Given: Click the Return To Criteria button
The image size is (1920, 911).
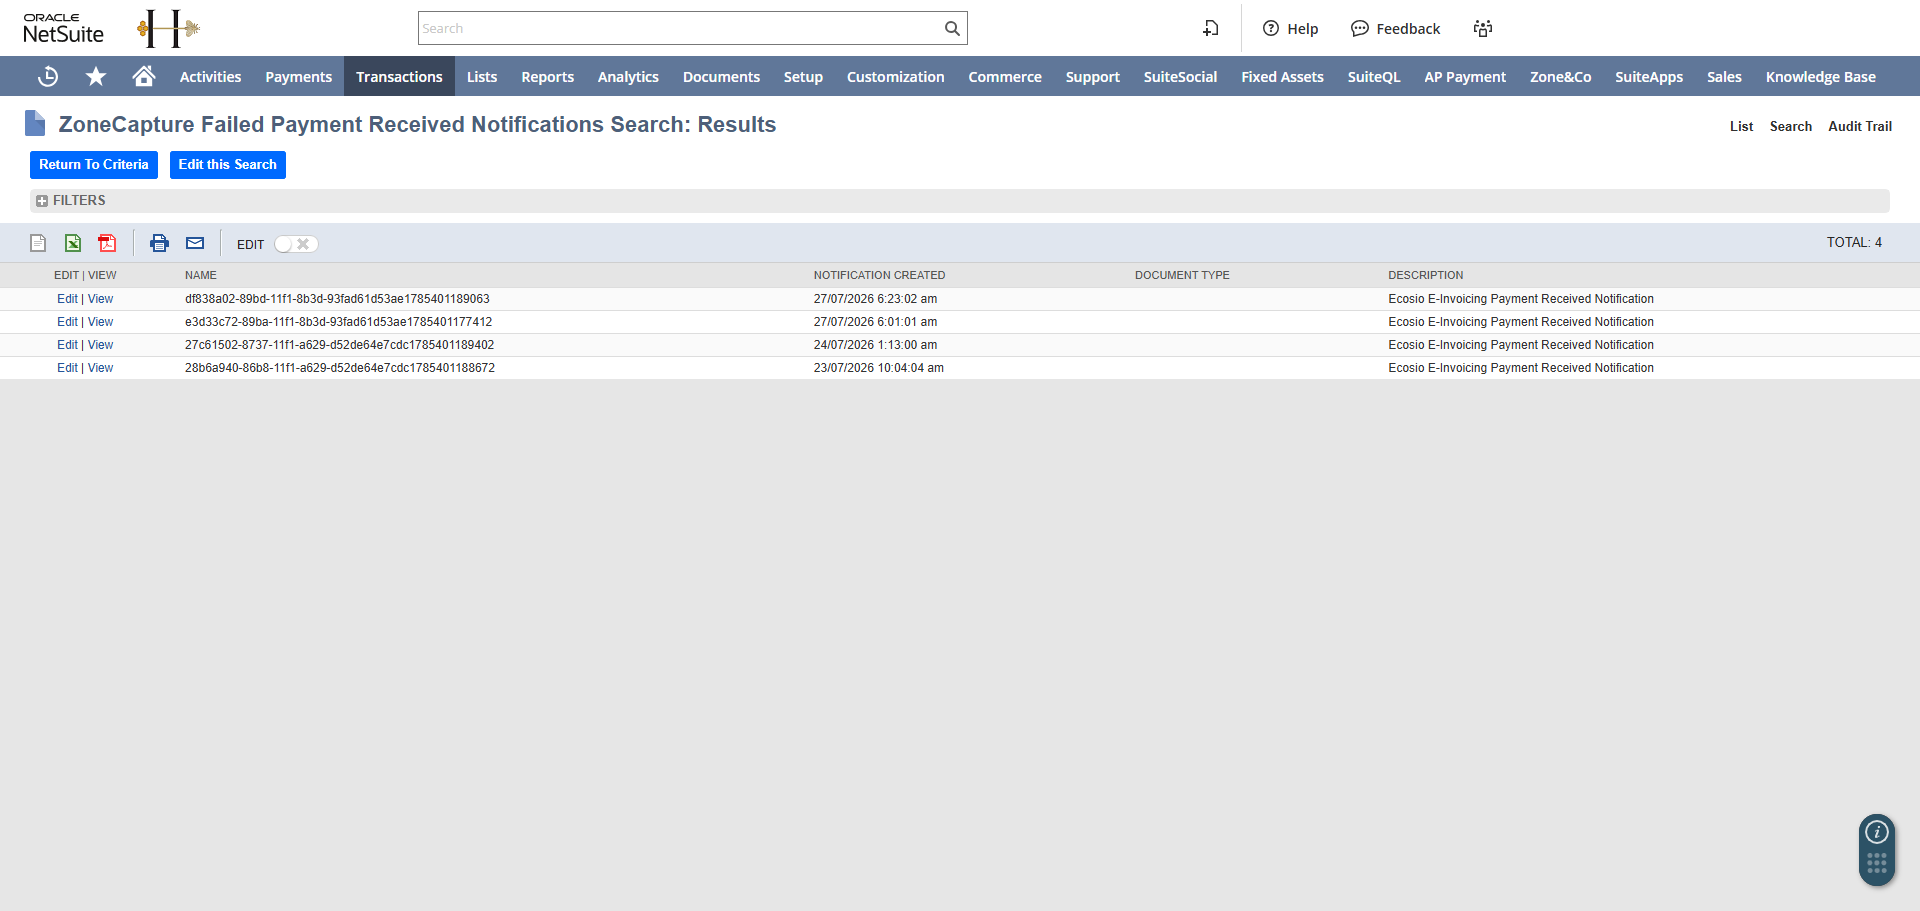Looking at the screenshot, I should [x=94, y=165].
